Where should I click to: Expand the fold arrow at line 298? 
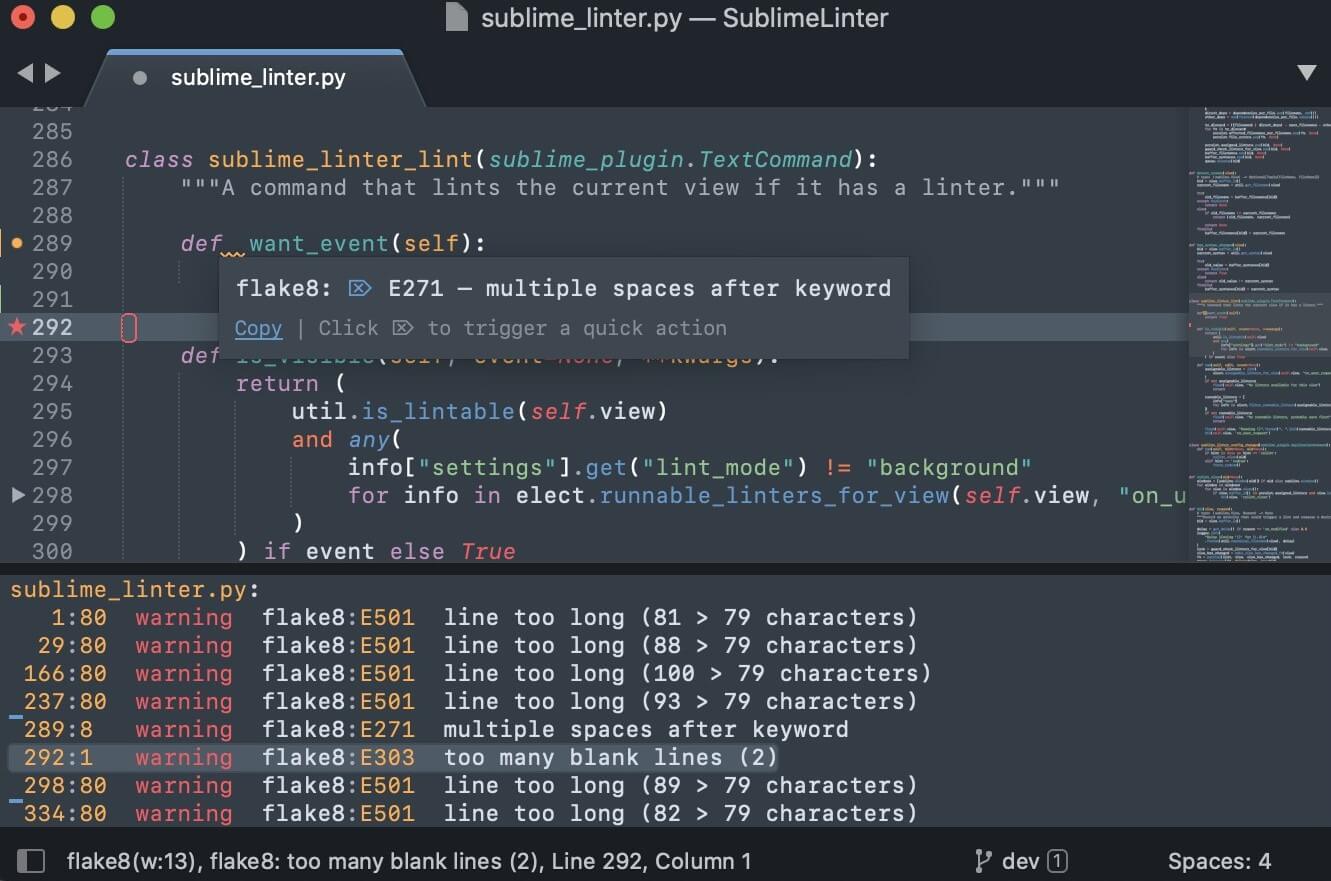[17, 495]
